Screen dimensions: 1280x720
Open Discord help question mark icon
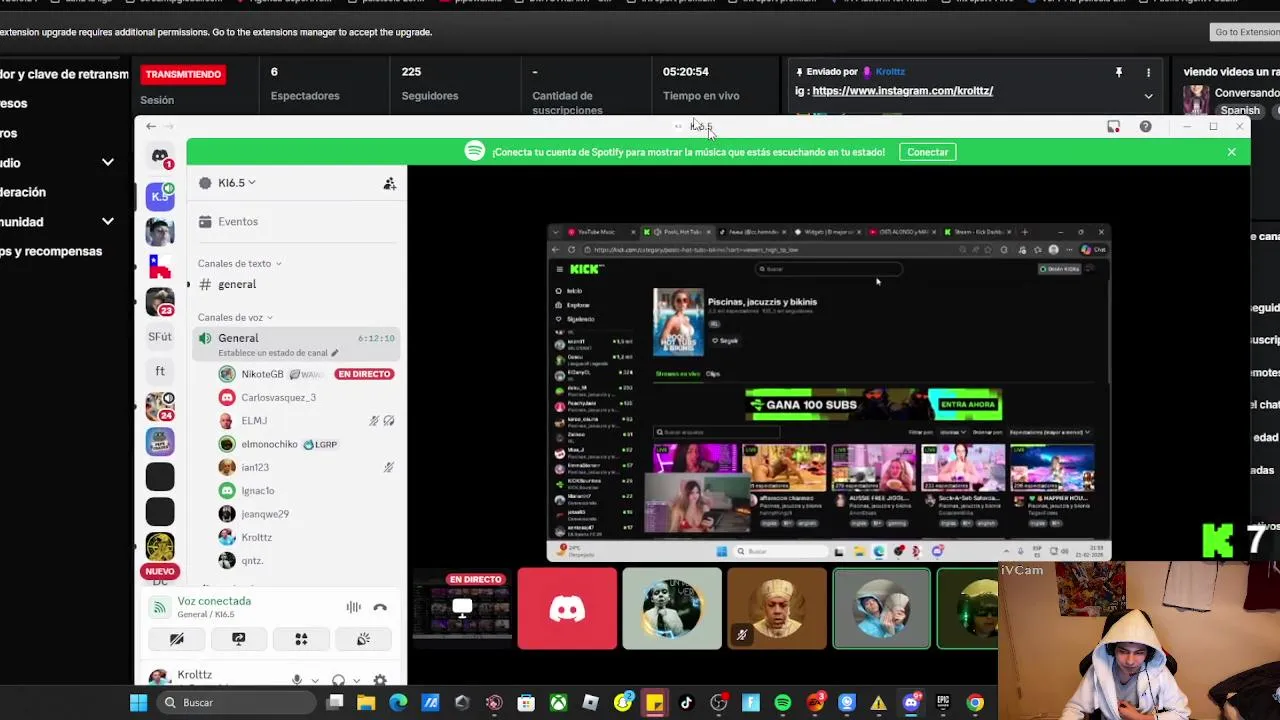click(1145, 126)
